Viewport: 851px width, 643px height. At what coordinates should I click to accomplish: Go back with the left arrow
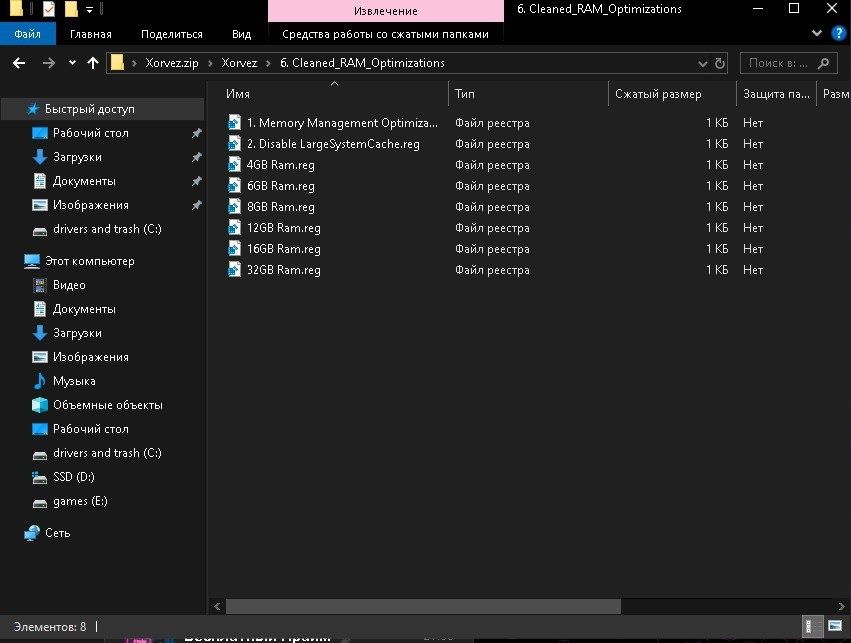(19, 63)
